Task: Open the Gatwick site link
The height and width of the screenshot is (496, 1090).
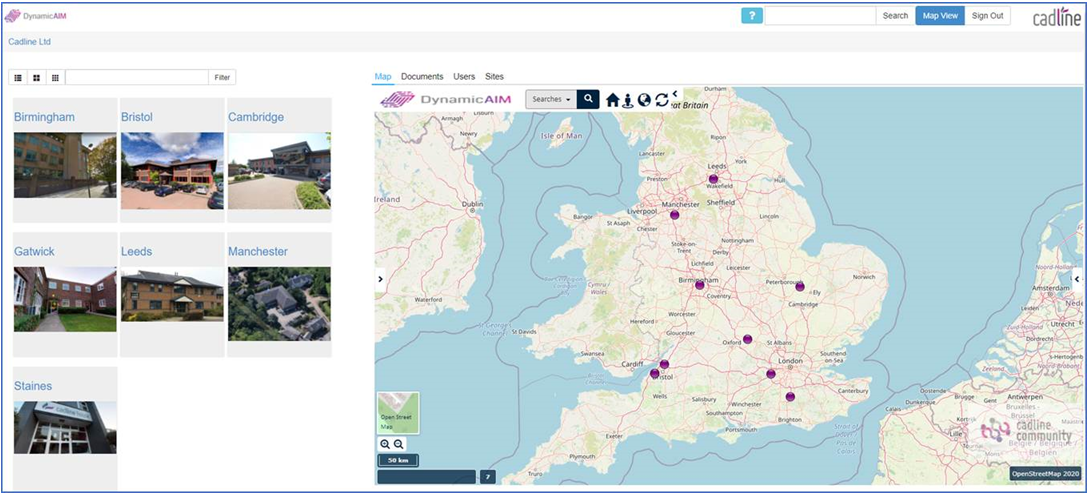Action: [x=34, y=251]
